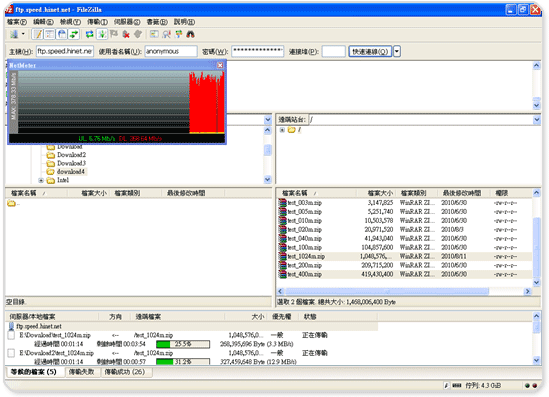Open the 書籤(B) menu

(157, 22)
